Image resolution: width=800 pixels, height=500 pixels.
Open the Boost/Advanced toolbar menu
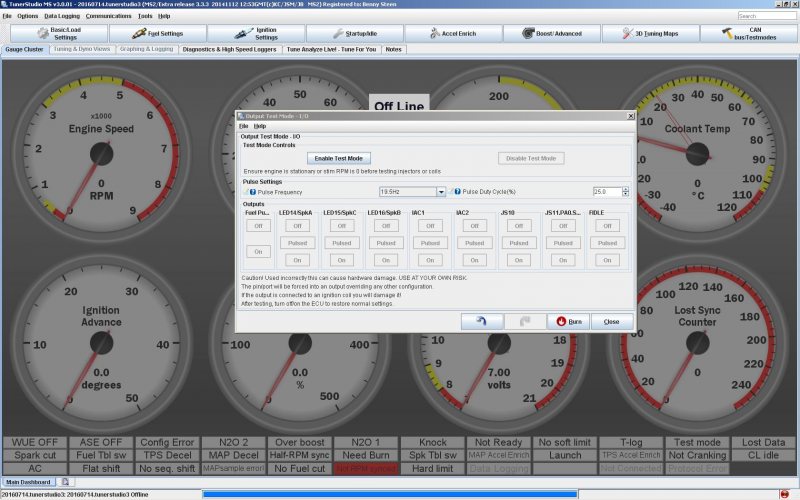click(x=552, y=34)
